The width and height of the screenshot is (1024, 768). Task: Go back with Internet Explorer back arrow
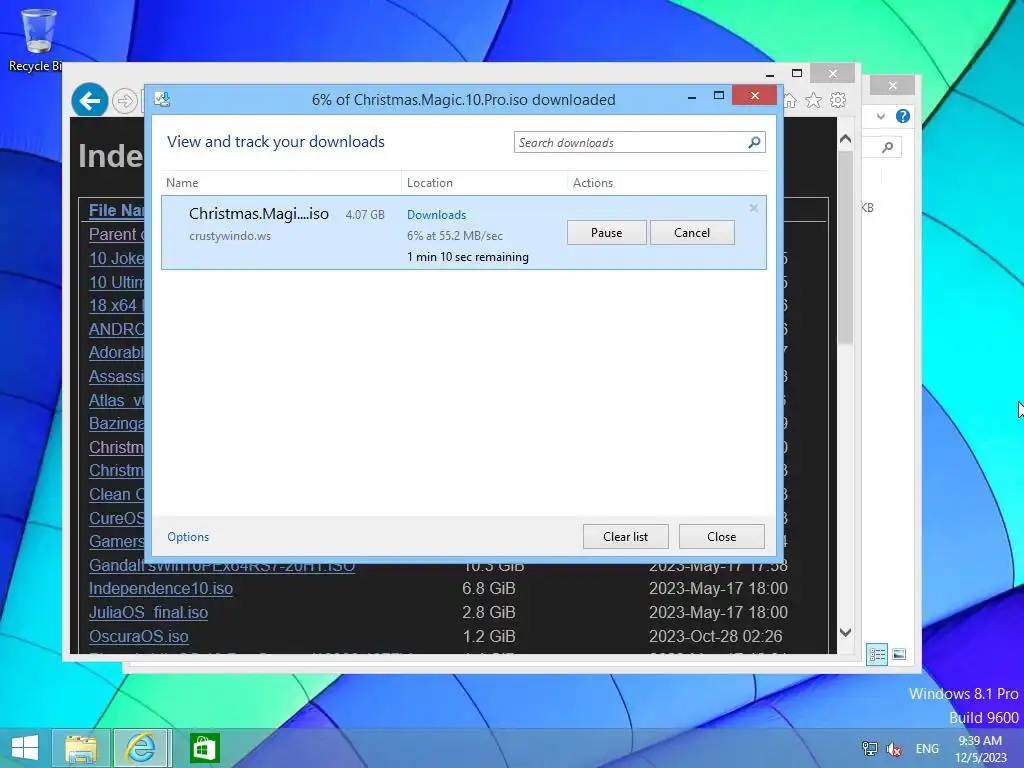click(x=89, y=101)
